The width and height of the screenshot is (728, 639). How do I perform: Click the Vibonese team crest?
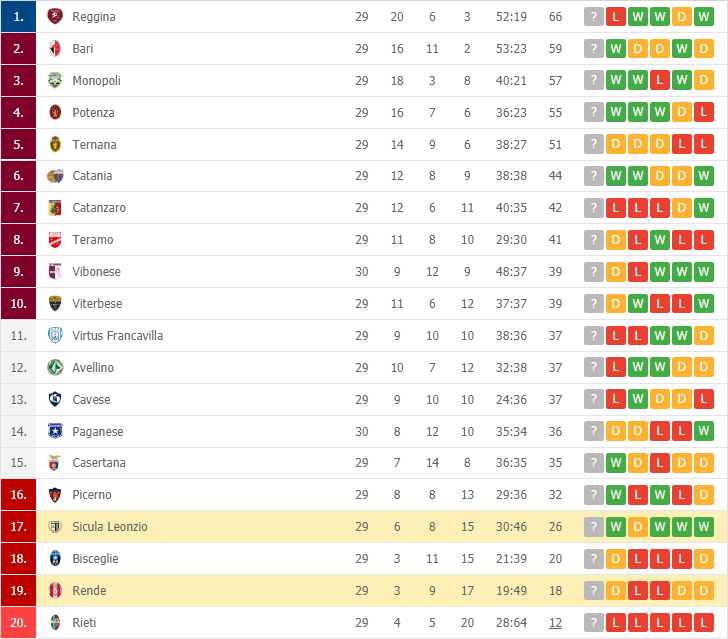point(55,272)
